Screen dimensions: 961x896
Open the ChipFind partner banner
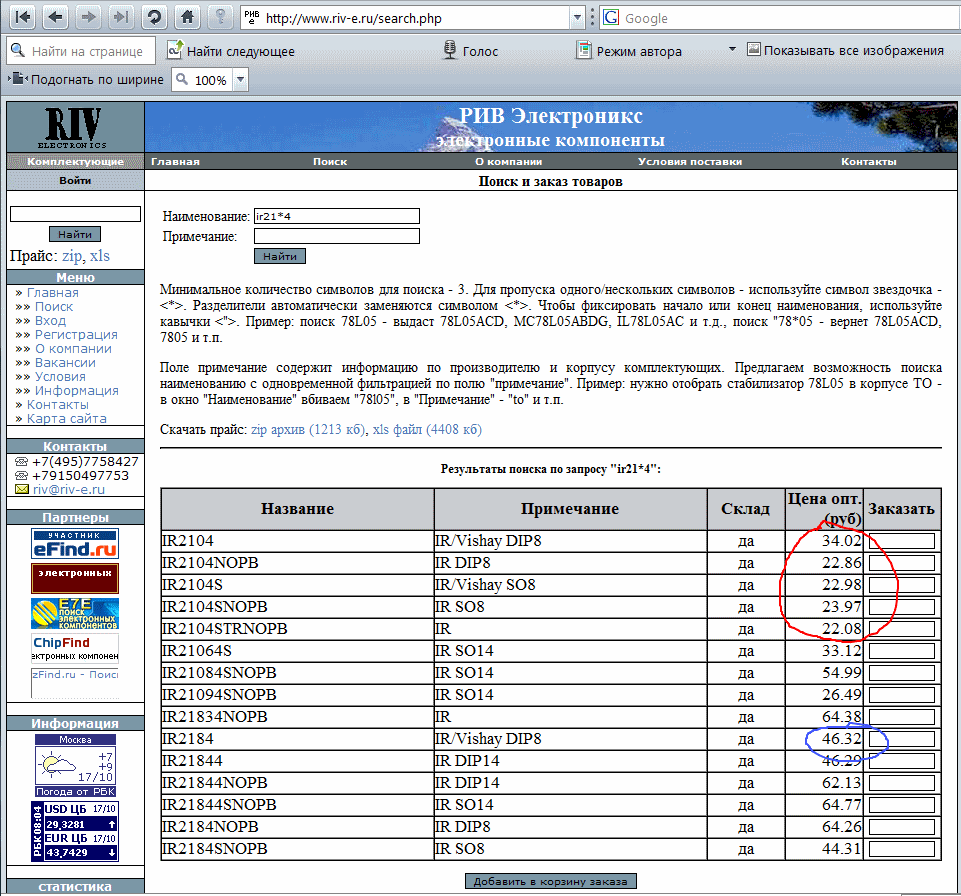tap(75, 648)
